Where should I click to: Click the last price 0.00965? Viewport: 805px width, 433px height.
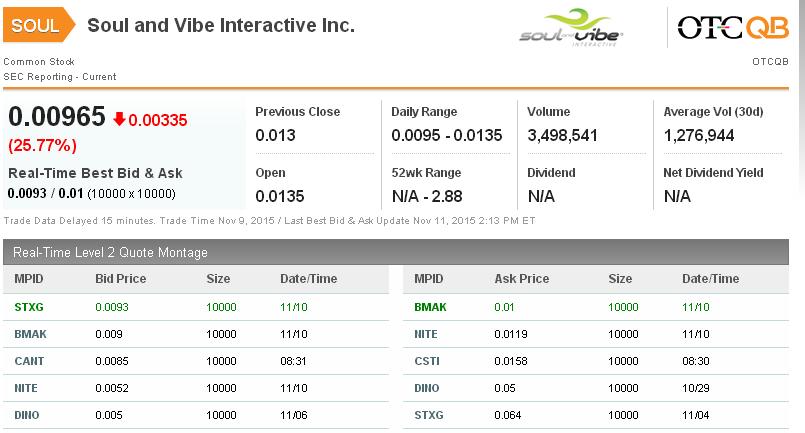[x=57, y=118]
